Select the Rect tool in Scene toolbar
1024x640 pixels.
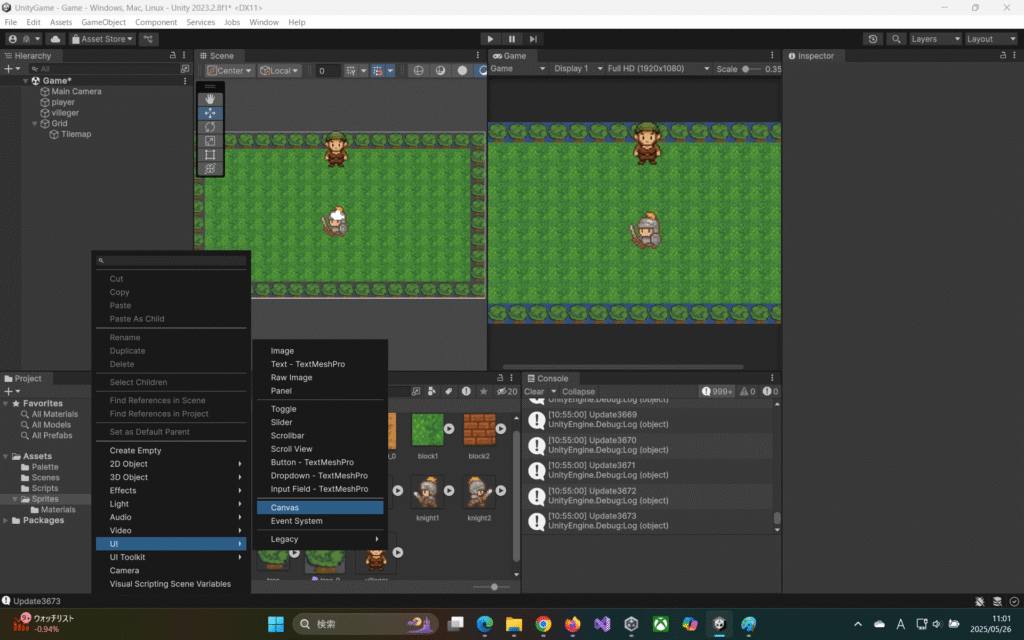(x=210, y=155)
